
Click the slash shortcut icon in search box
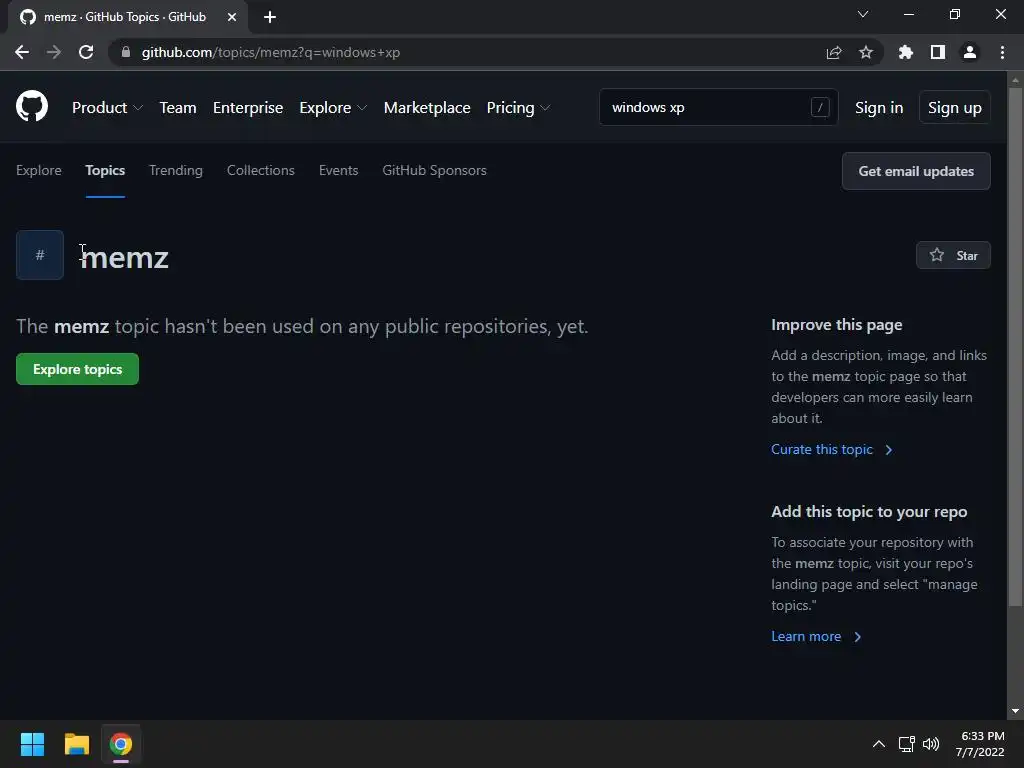[820, 107]
